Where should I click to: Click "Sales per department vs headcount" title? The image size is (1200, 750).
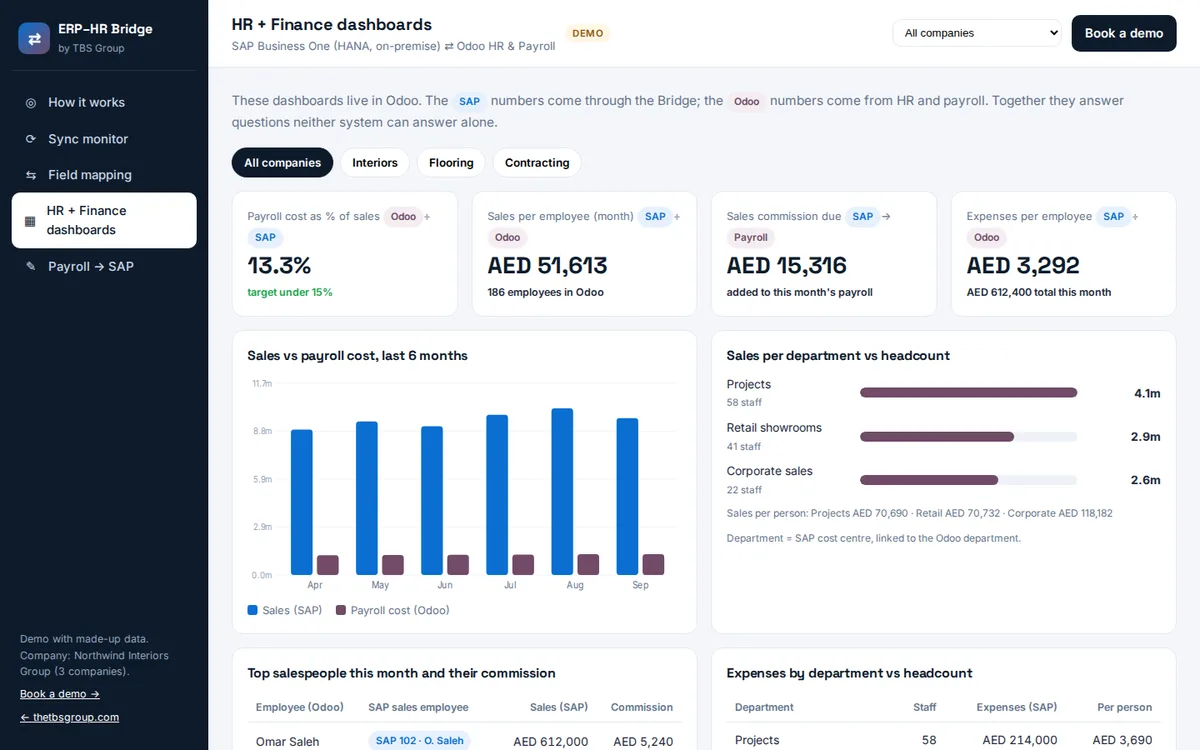pos(838,355)
